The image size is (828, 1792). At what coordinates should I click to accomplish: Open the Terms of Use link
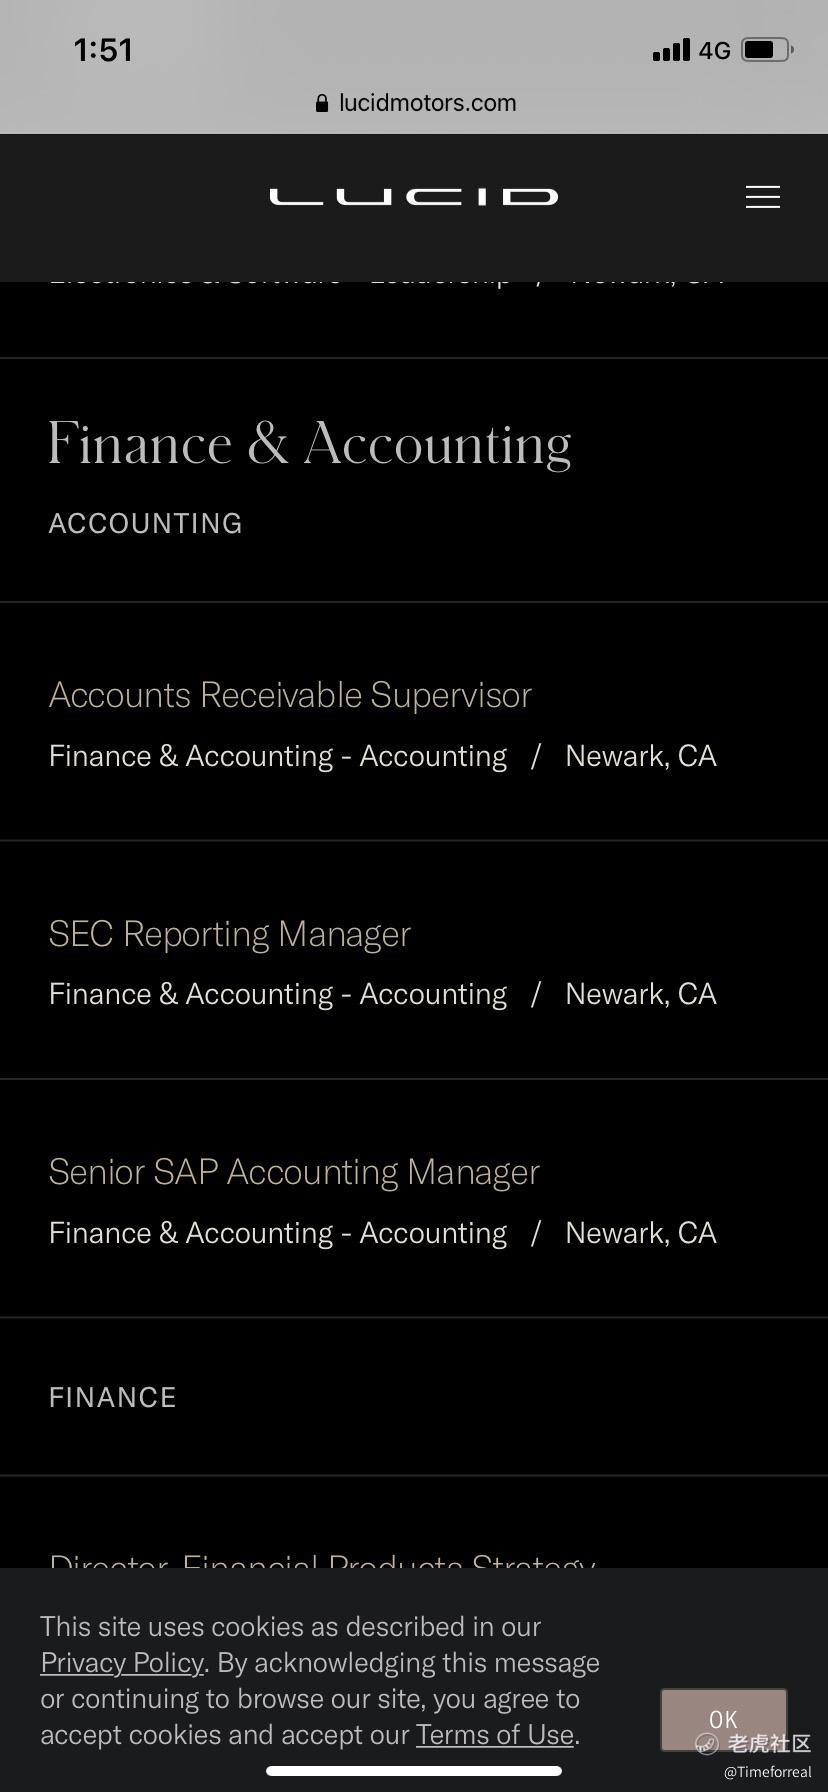click(495, 1735)
